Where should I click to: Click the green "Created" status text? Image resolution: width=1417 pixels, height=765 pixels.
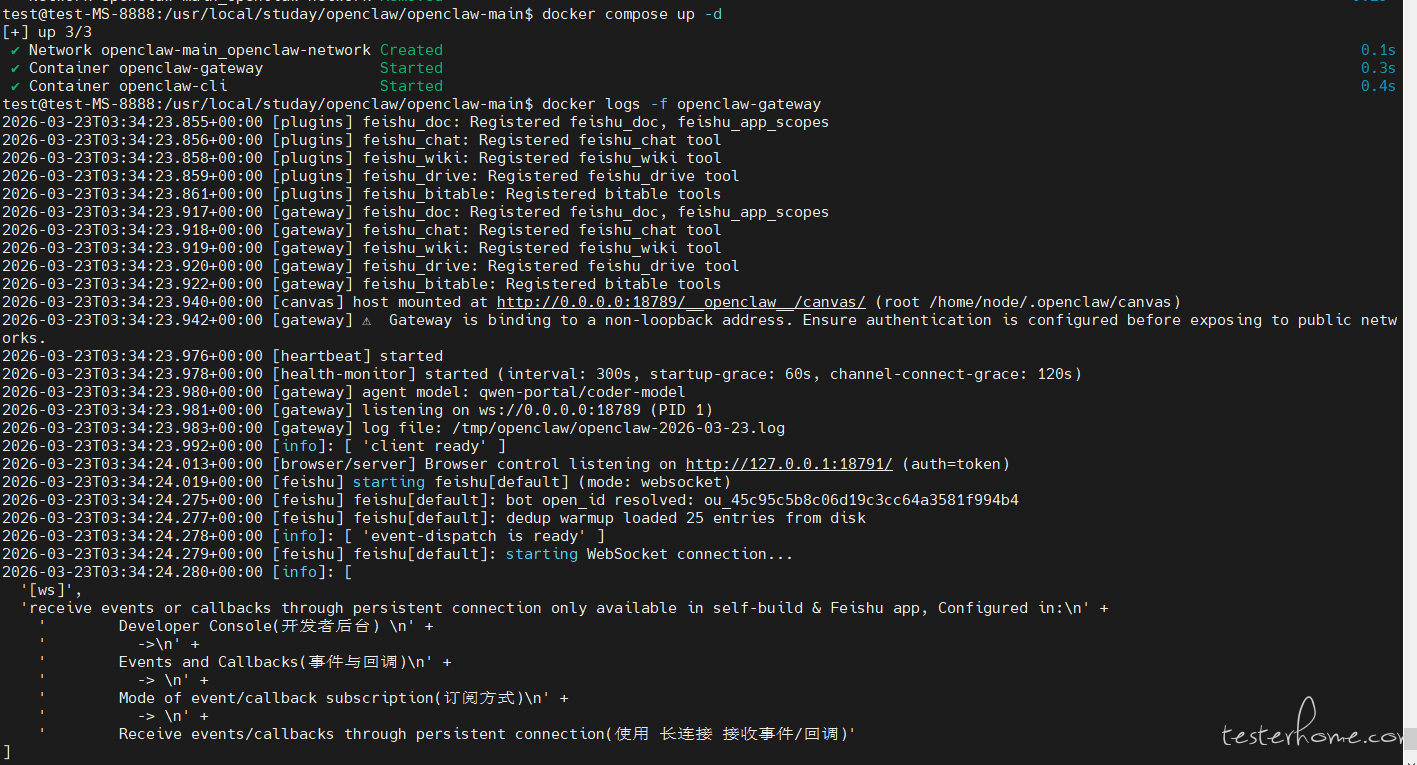411,50
